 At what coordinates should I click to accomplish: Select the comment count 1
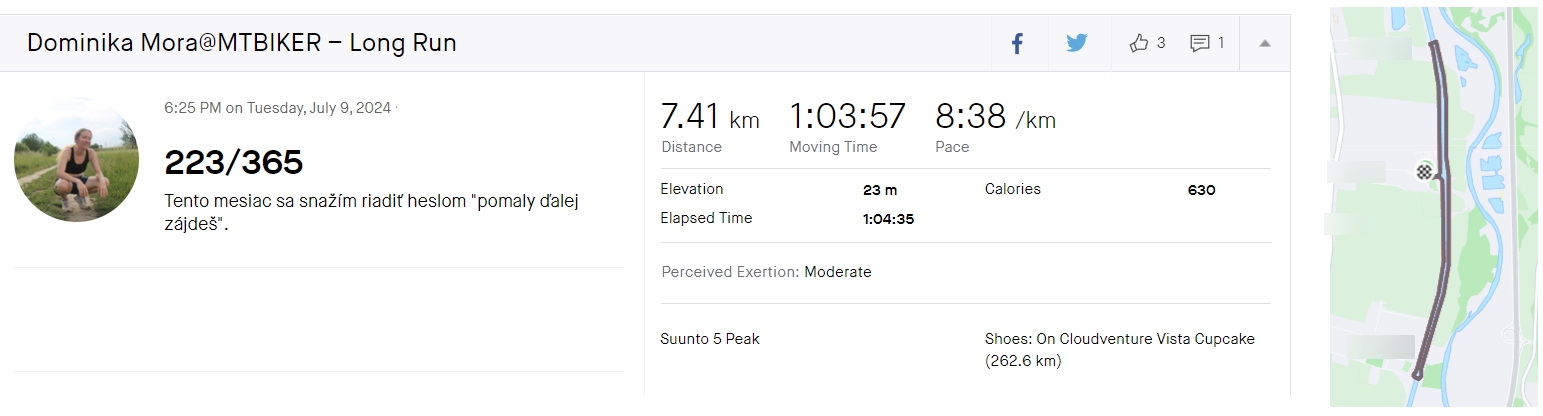(x=1221, y=43)
